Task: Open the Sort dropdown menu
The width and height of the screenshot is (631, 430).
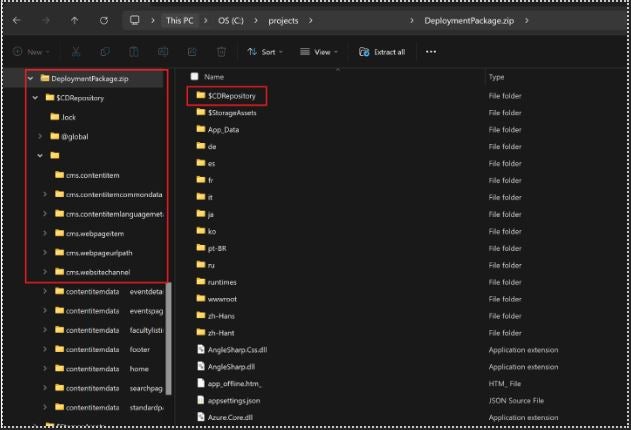Action: [265, 51]
